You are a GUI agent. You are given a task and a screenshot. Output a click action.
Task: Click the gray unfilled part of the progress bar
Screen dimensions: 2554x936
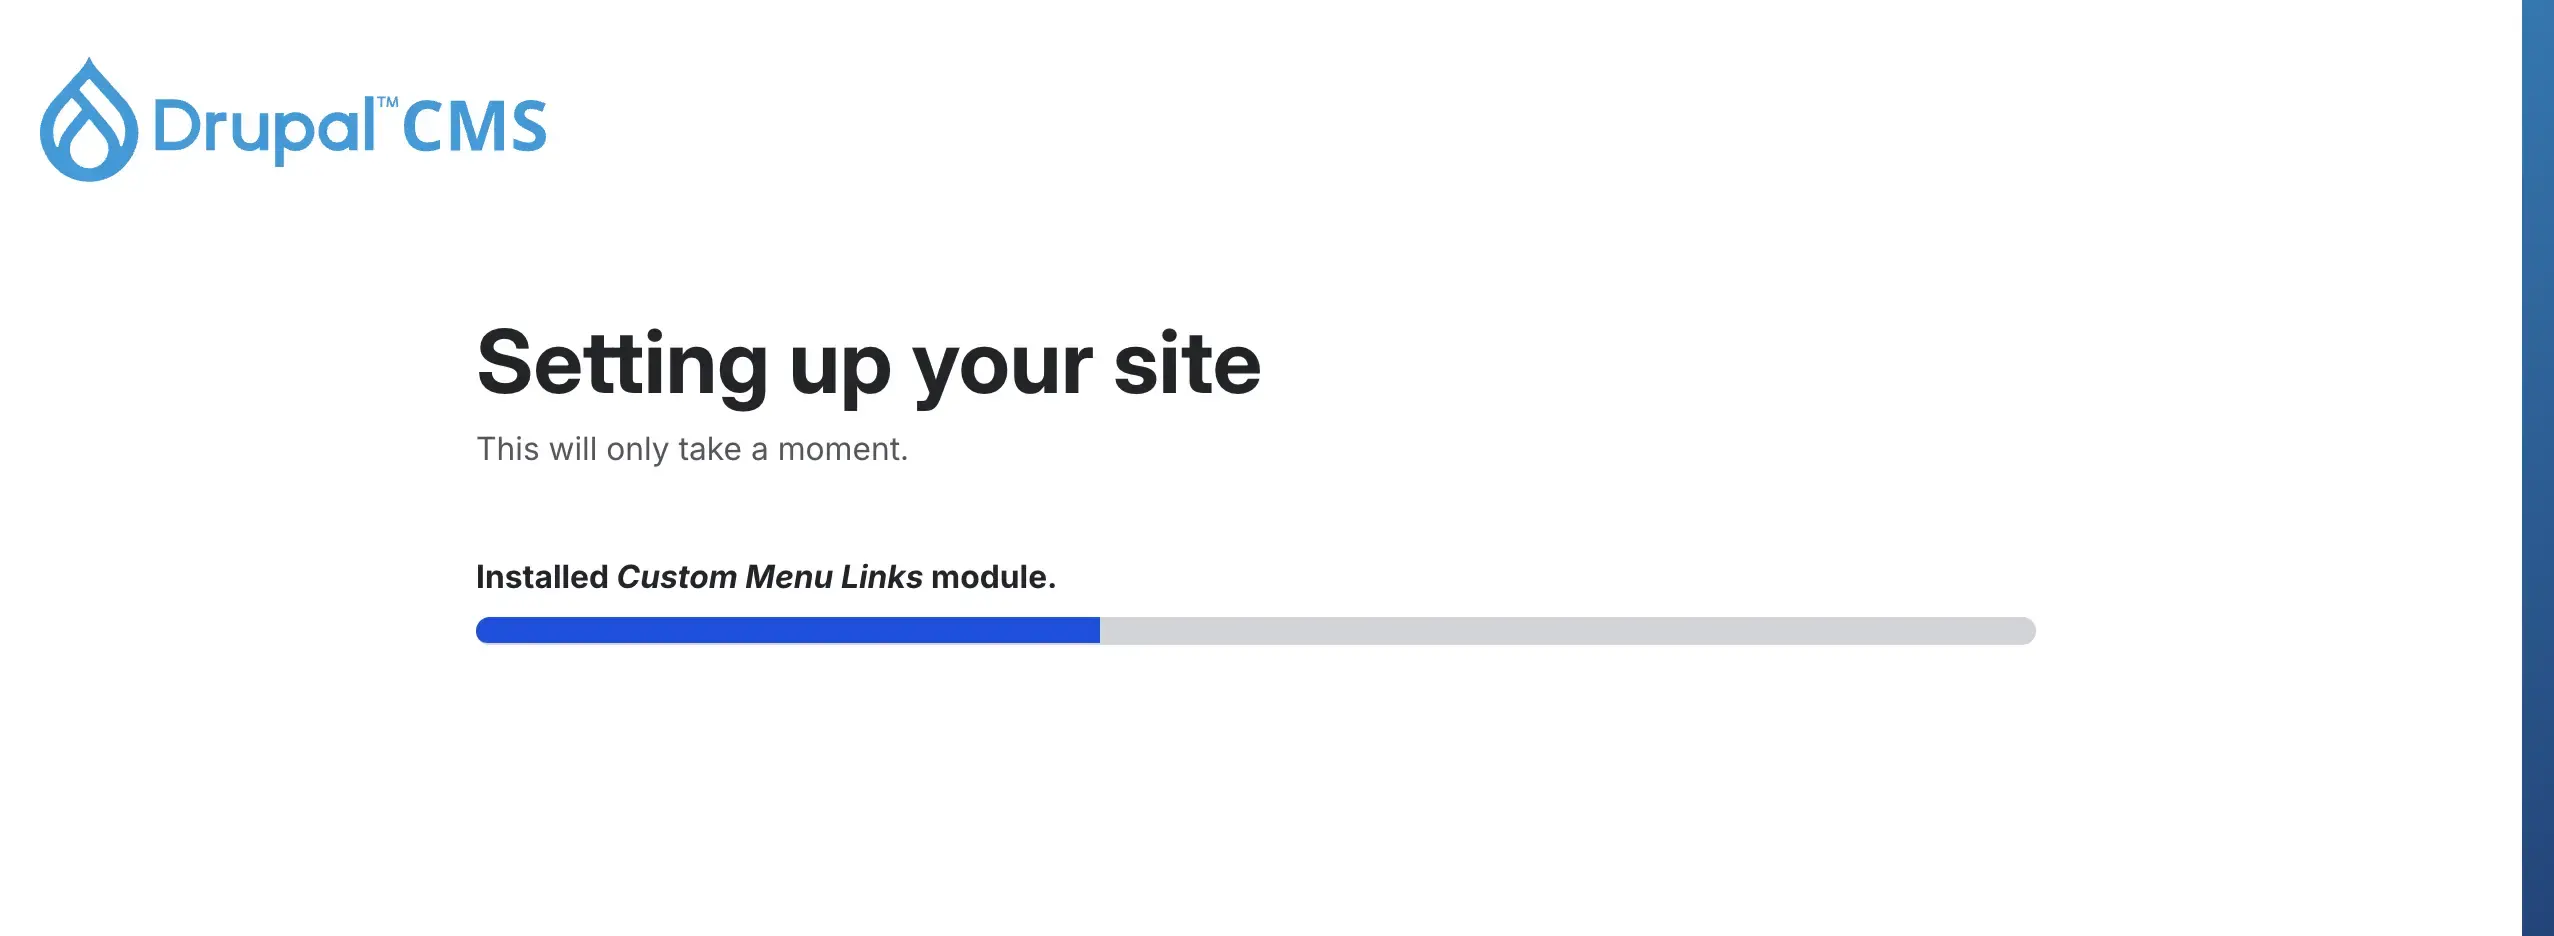click(x=1566, y=630)
